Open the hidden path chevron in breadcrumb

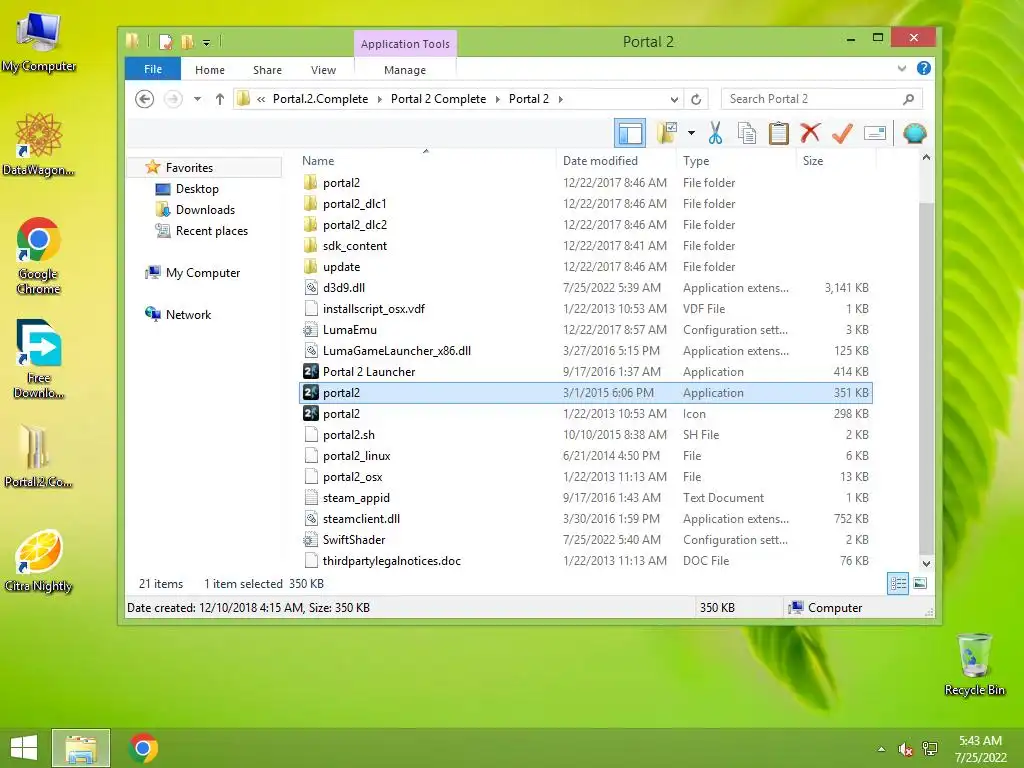(261, 99)
